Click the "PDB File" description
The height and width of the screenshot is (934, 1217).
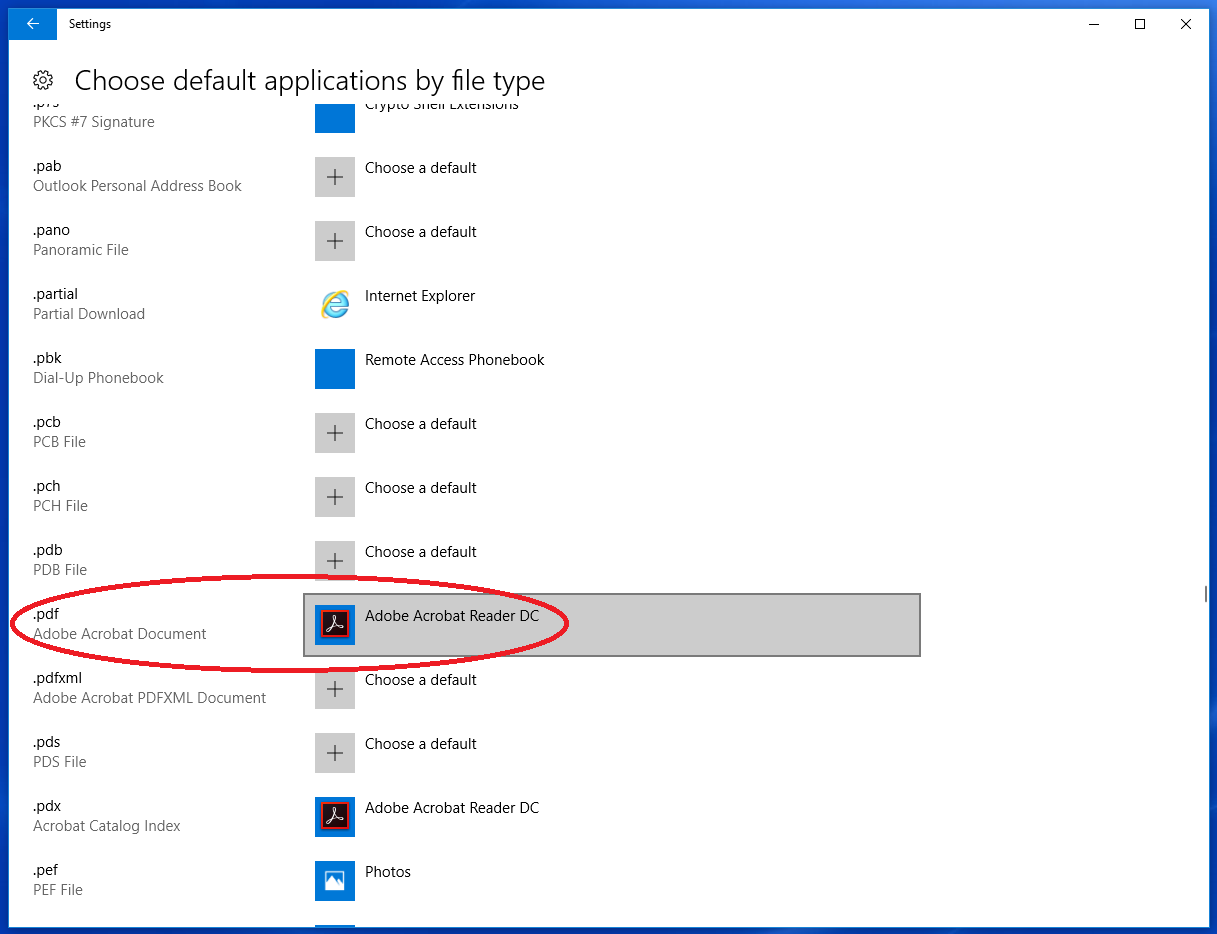[x=60, y=570]
